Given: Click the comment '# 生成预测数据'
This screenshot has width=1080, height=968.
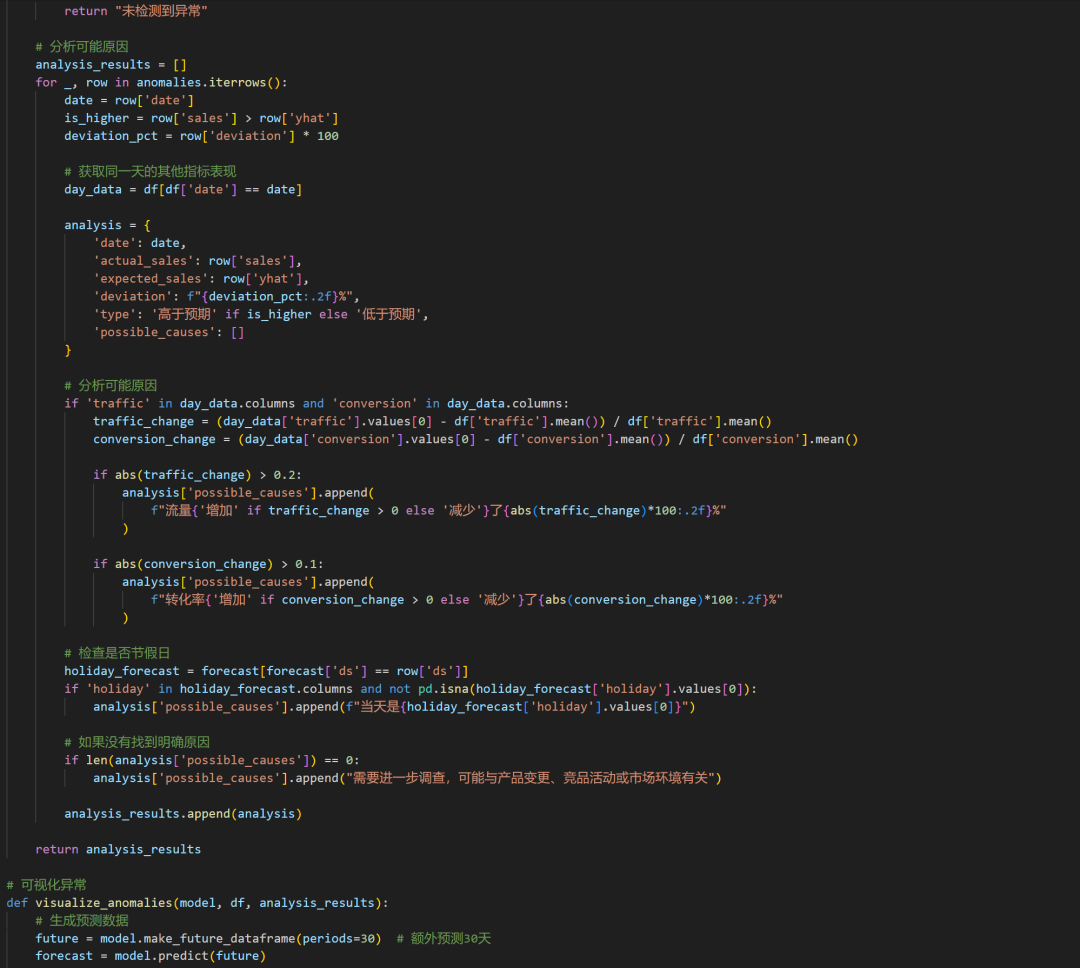Looking at the screenshot, I should coord(82,921).
